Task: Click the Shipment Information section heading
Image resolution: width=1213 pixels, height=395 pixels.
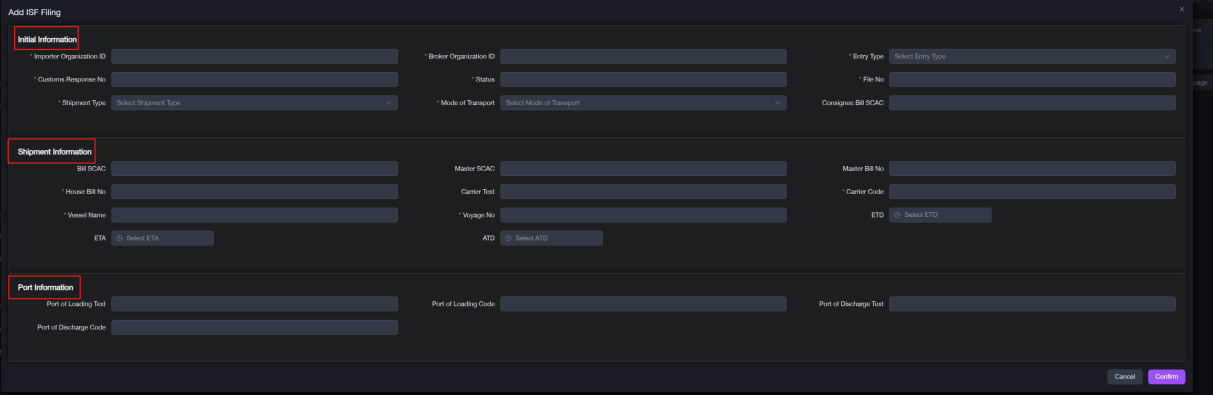Action: 55,152
